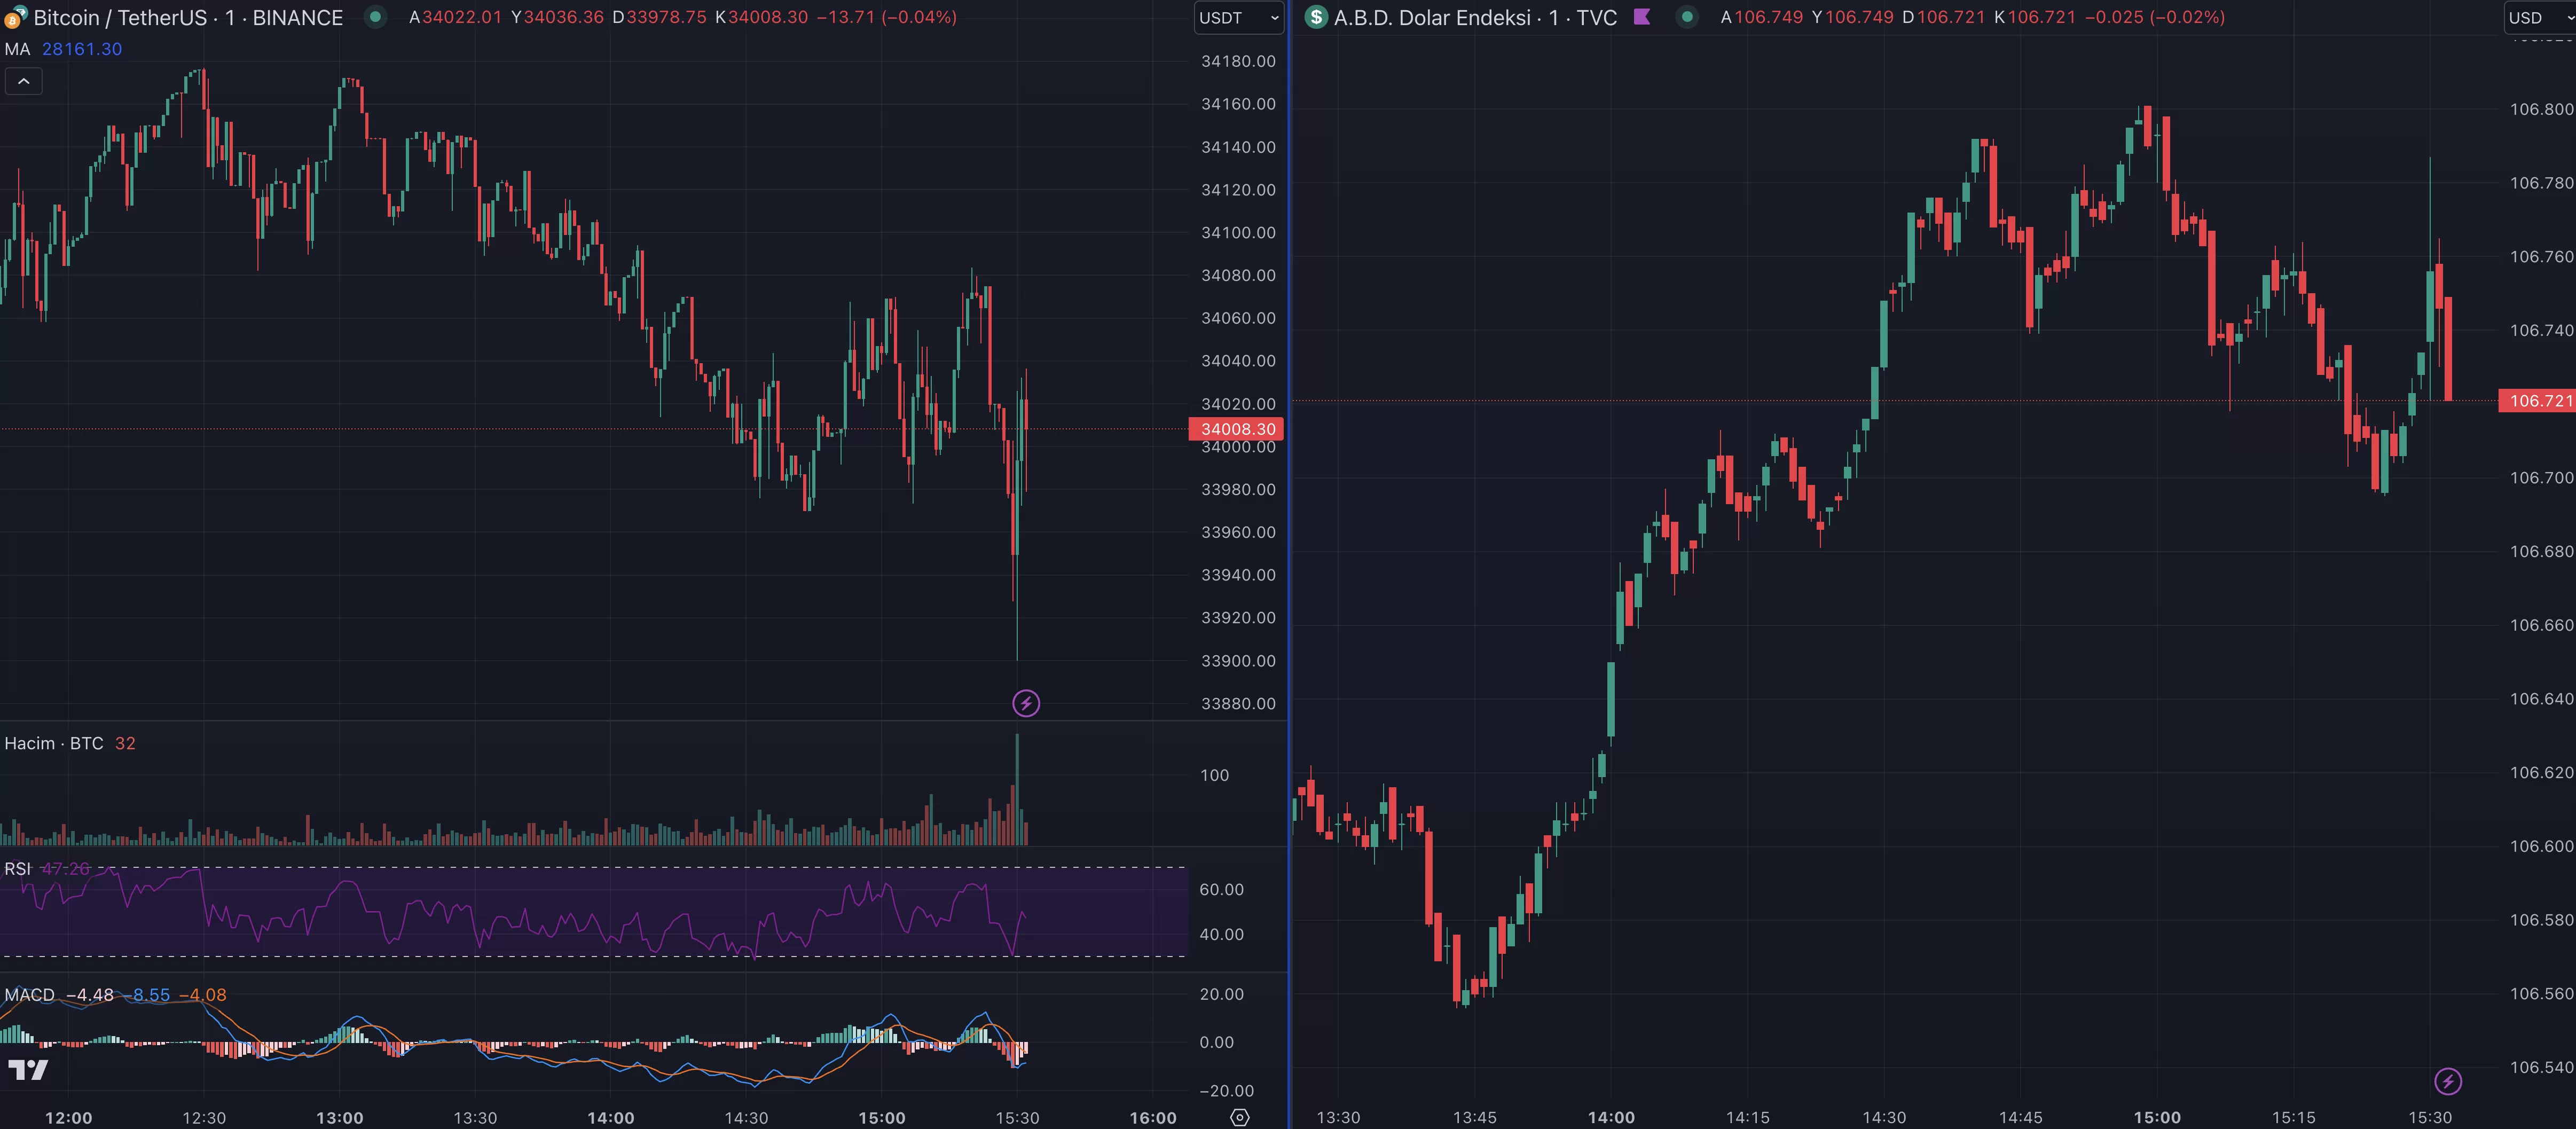The image size is (2576, 1129).
Task: Click the green market status dot on the Dolar Endeksi chart
Action: pyautogui.click(x=1687, y=17)
